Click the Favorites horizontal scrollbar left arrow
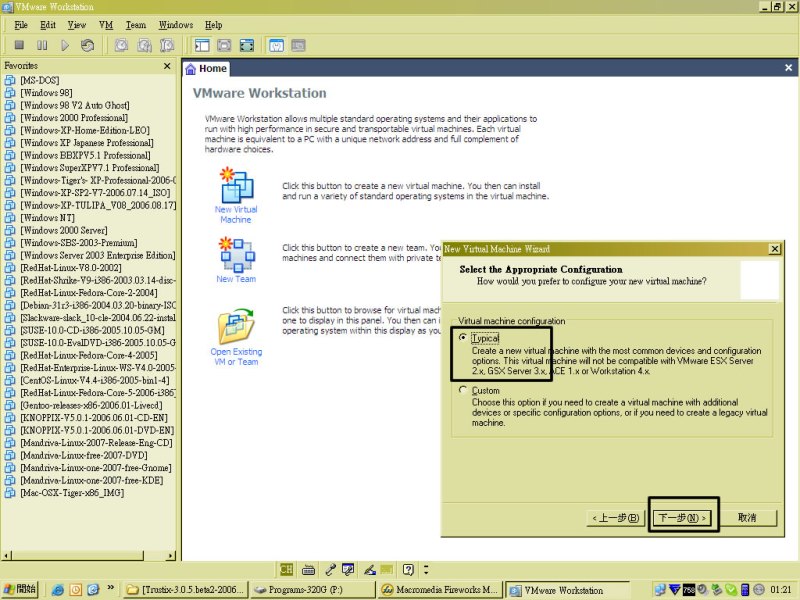This screenshot has width=800, height=600. point(7,555)
